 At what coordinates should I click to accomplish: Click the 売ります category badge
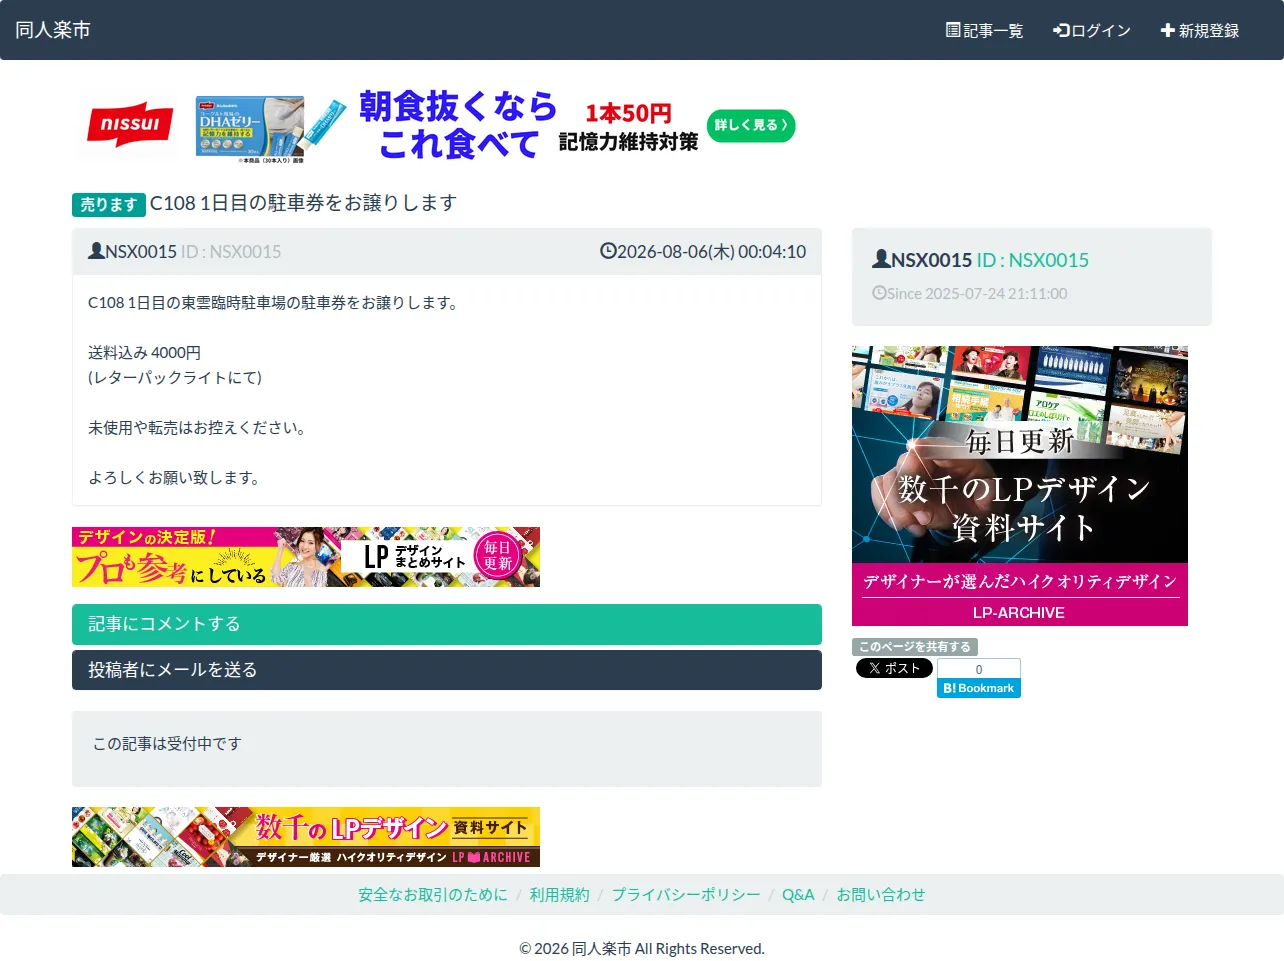109,204
